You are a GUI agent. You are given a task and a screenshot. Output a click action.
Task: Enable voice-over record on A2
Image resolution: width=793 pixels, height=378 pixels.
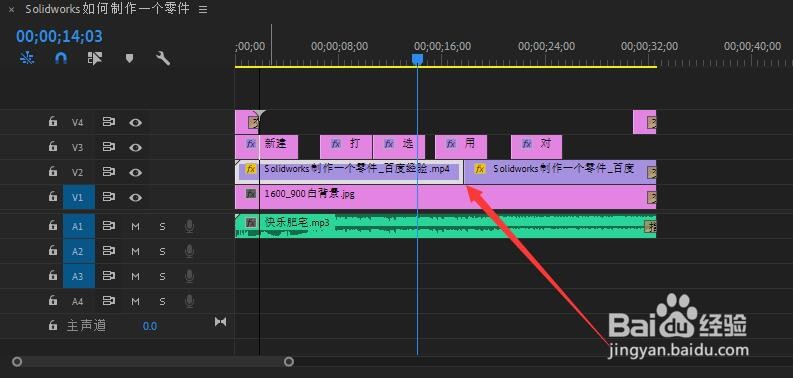point(190,251)
